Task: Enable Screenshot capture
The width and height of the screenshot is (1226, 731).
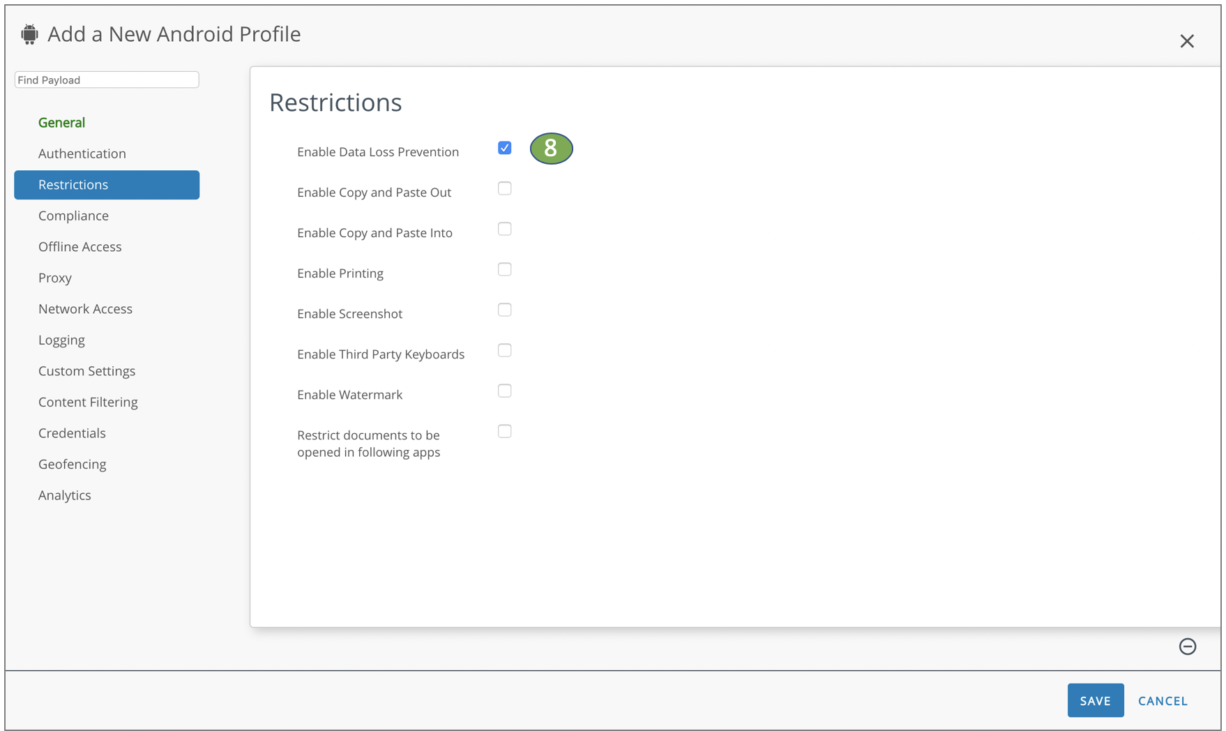Action: [x=505, y=309]
